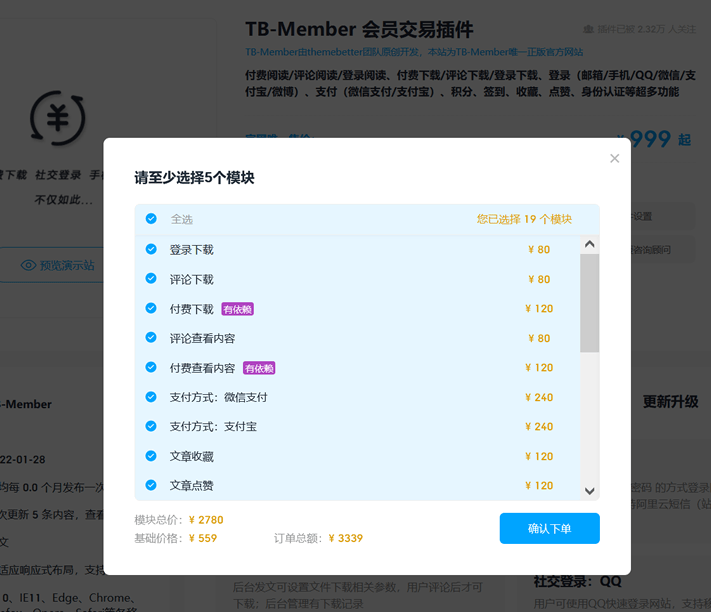Uncheck the 文章收藏 module

(151, 456)
